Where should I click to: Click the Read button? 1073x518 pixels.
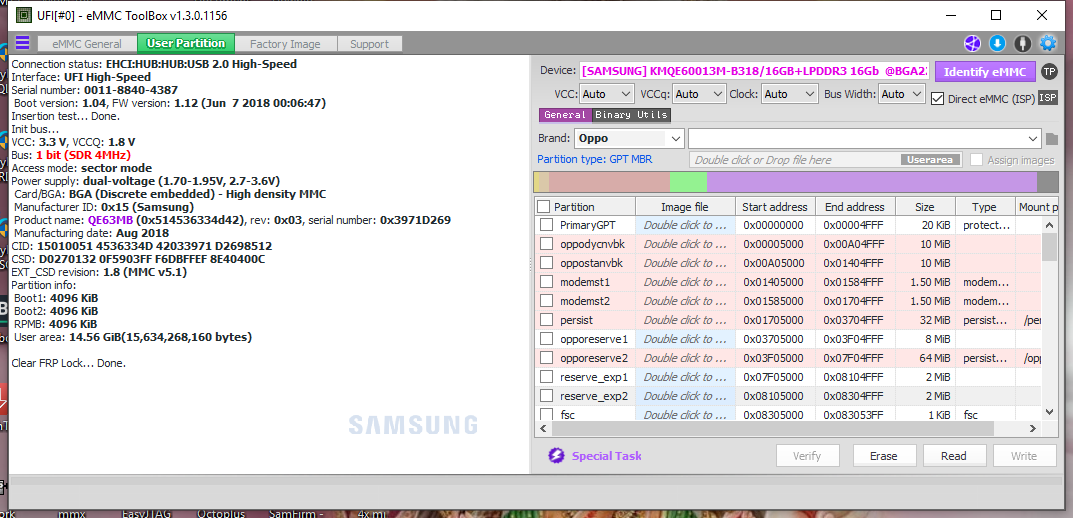(x=954, y=456)
